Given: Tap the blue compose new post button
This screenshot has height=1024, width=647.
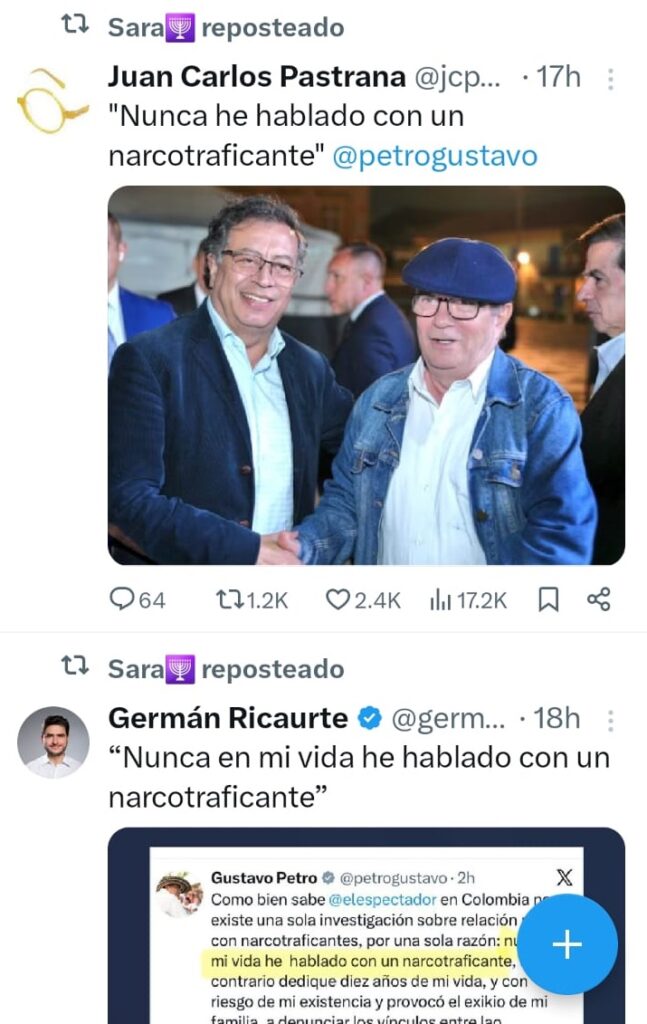Looking at the screenshot, I should click(x=567, y=944).
